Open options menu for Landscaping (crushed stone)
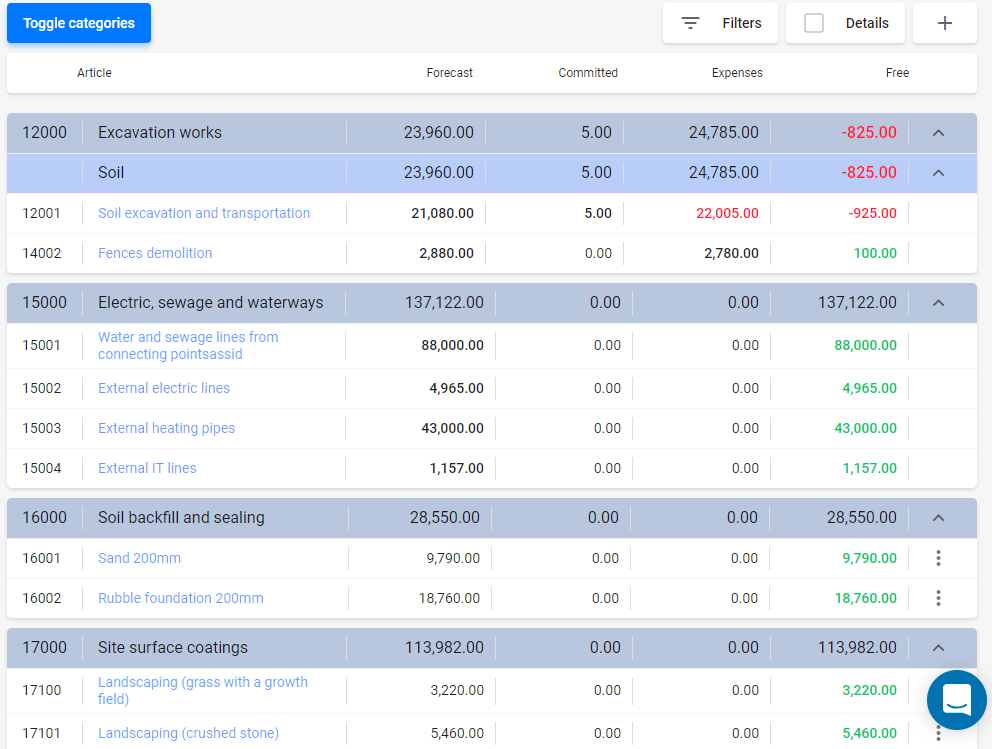992x749 pixels. click(x=939, y=733)
